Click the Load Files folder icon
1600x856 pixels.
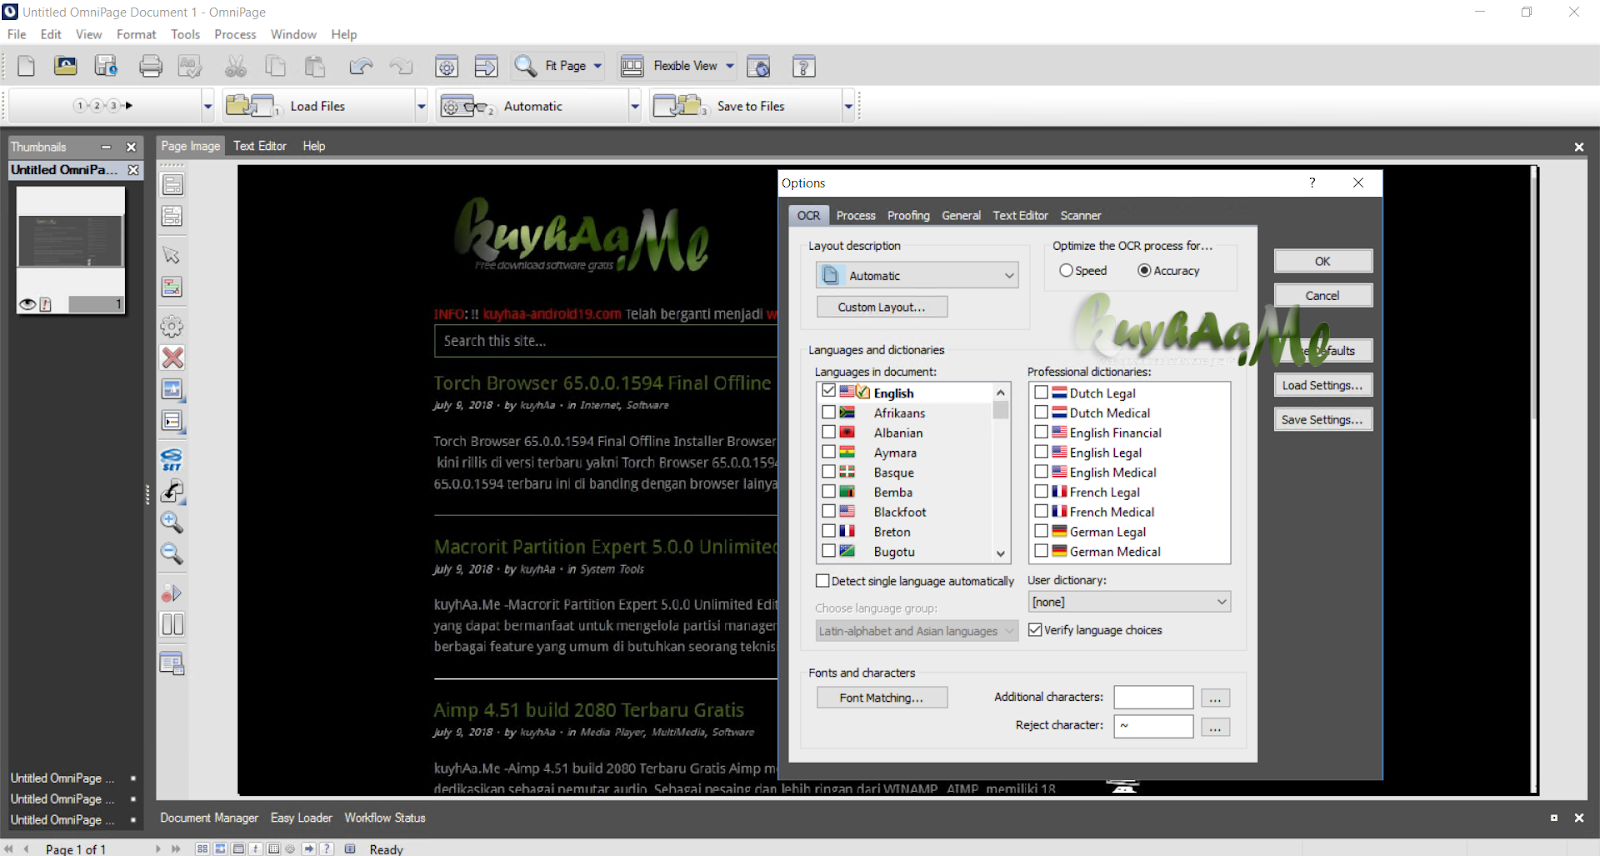click(x=252, y=106)
